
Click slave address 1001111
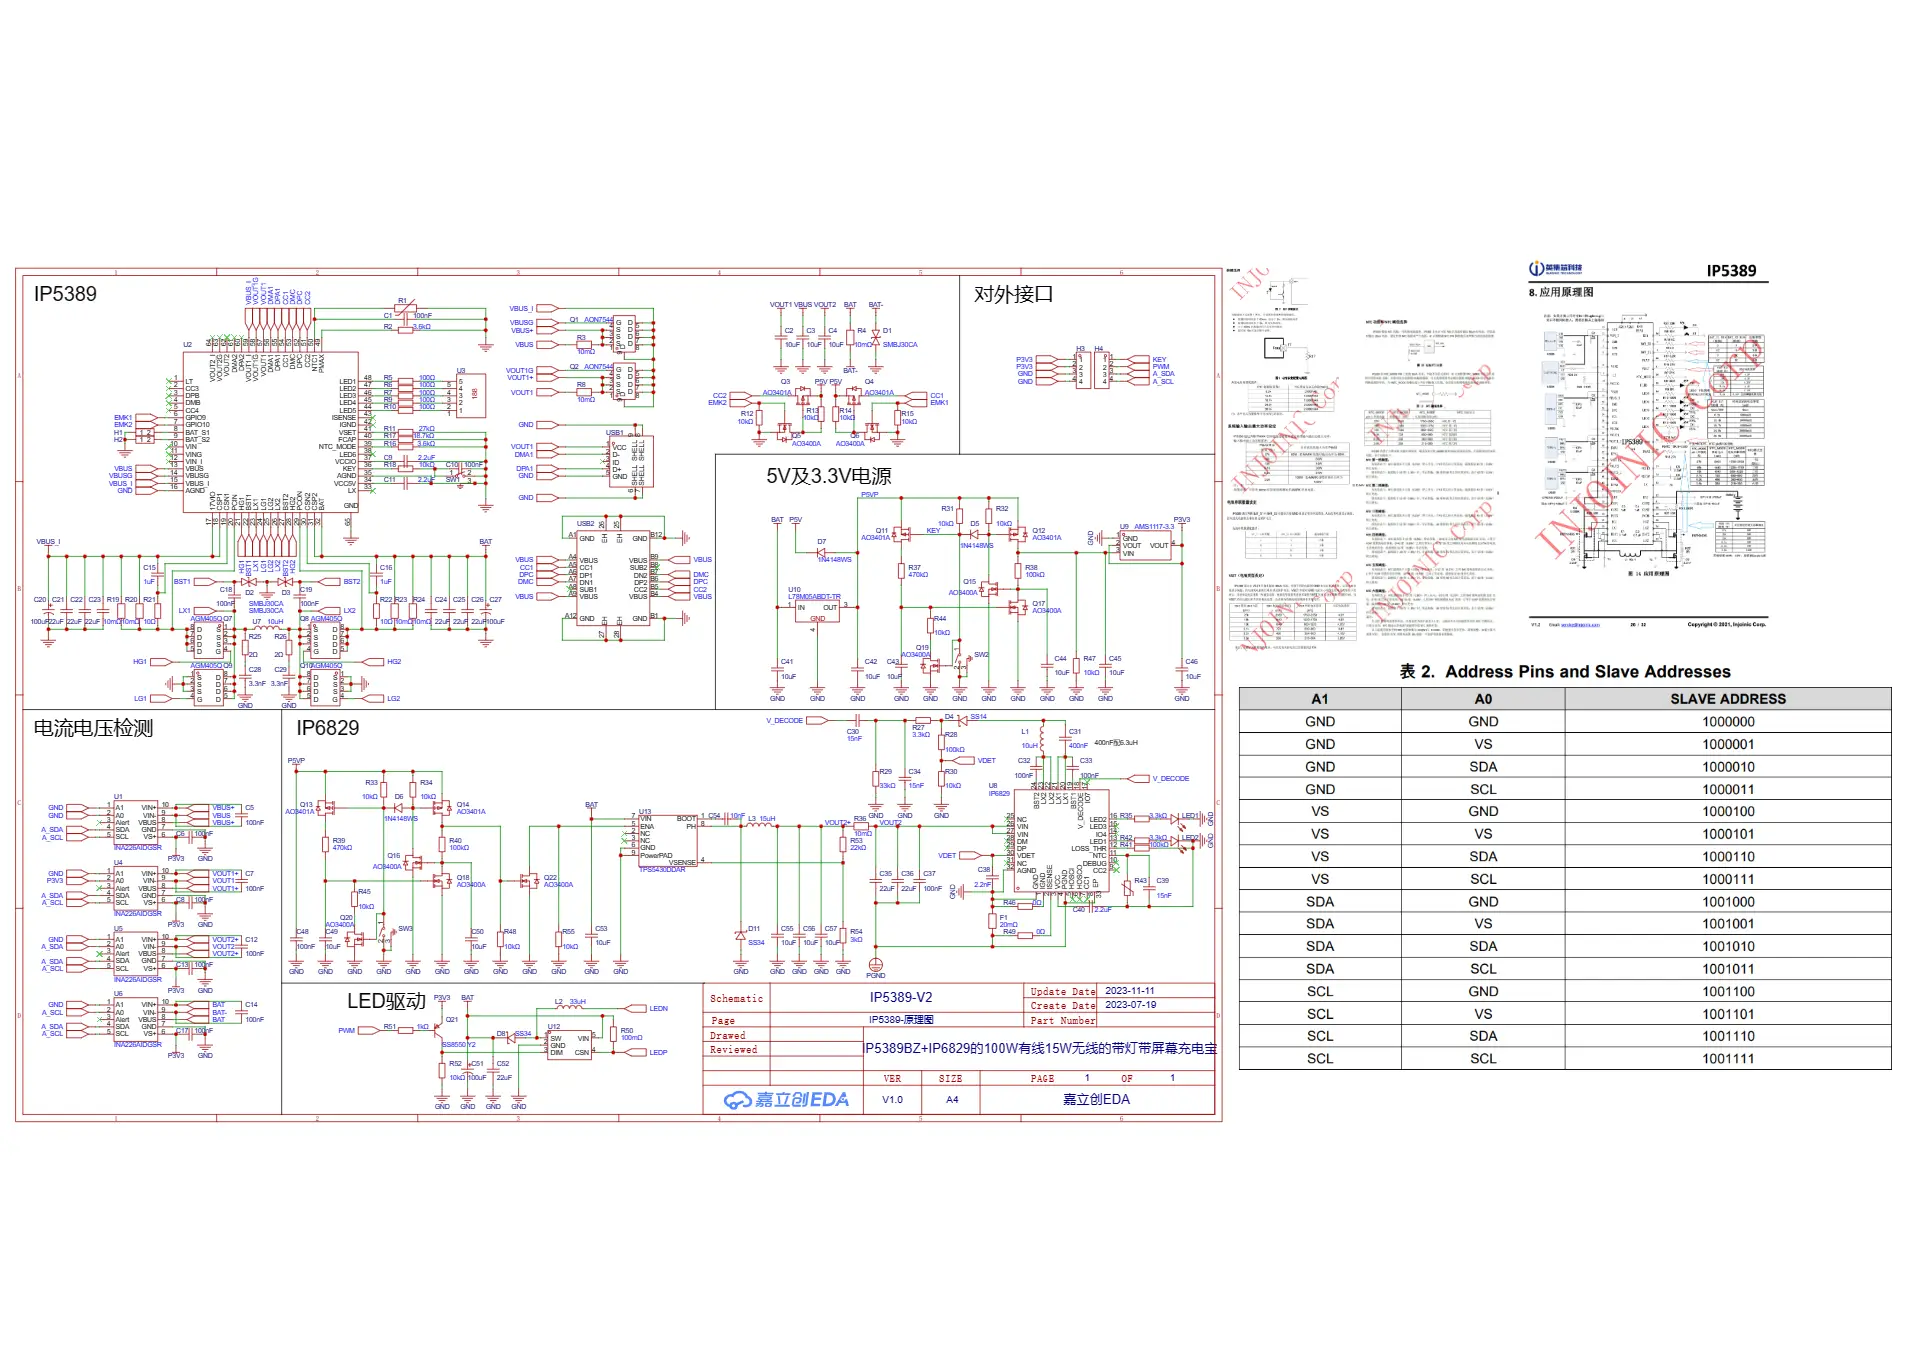[x=1728, y=1059]
